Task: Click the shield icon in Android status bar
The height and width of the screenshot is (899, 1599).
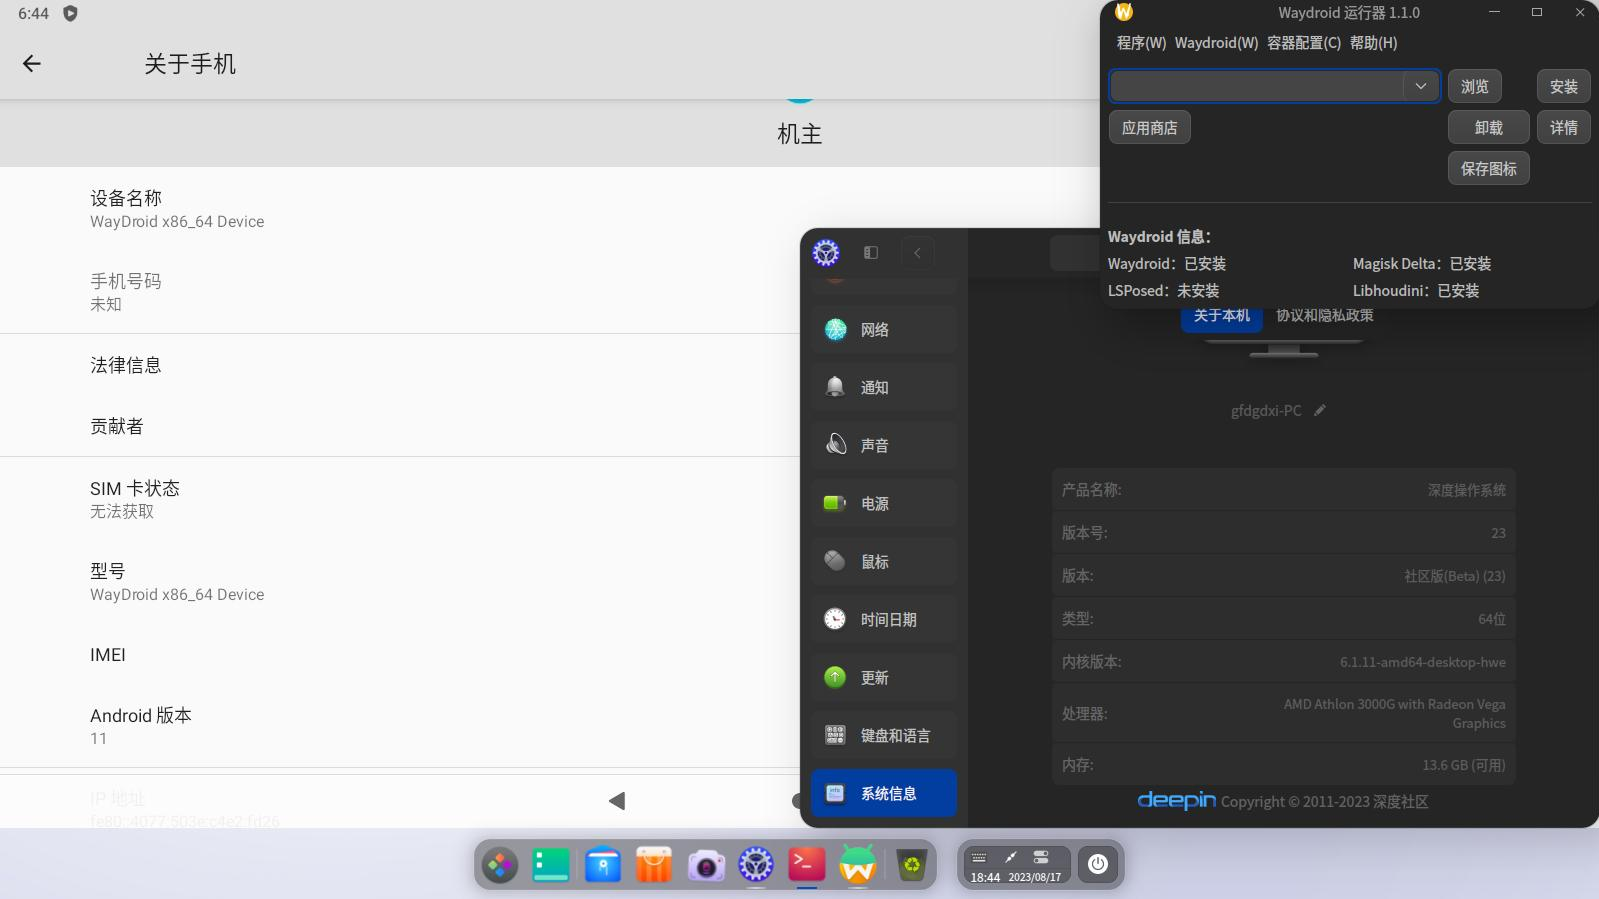Action: (70, 13)
